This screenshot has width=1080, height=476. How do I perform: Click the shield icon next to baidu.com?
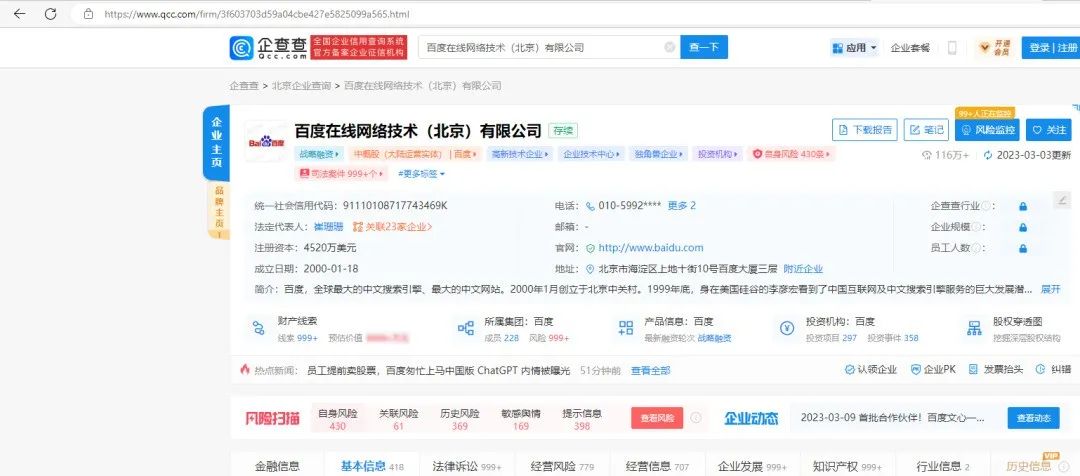click(590, 248)
